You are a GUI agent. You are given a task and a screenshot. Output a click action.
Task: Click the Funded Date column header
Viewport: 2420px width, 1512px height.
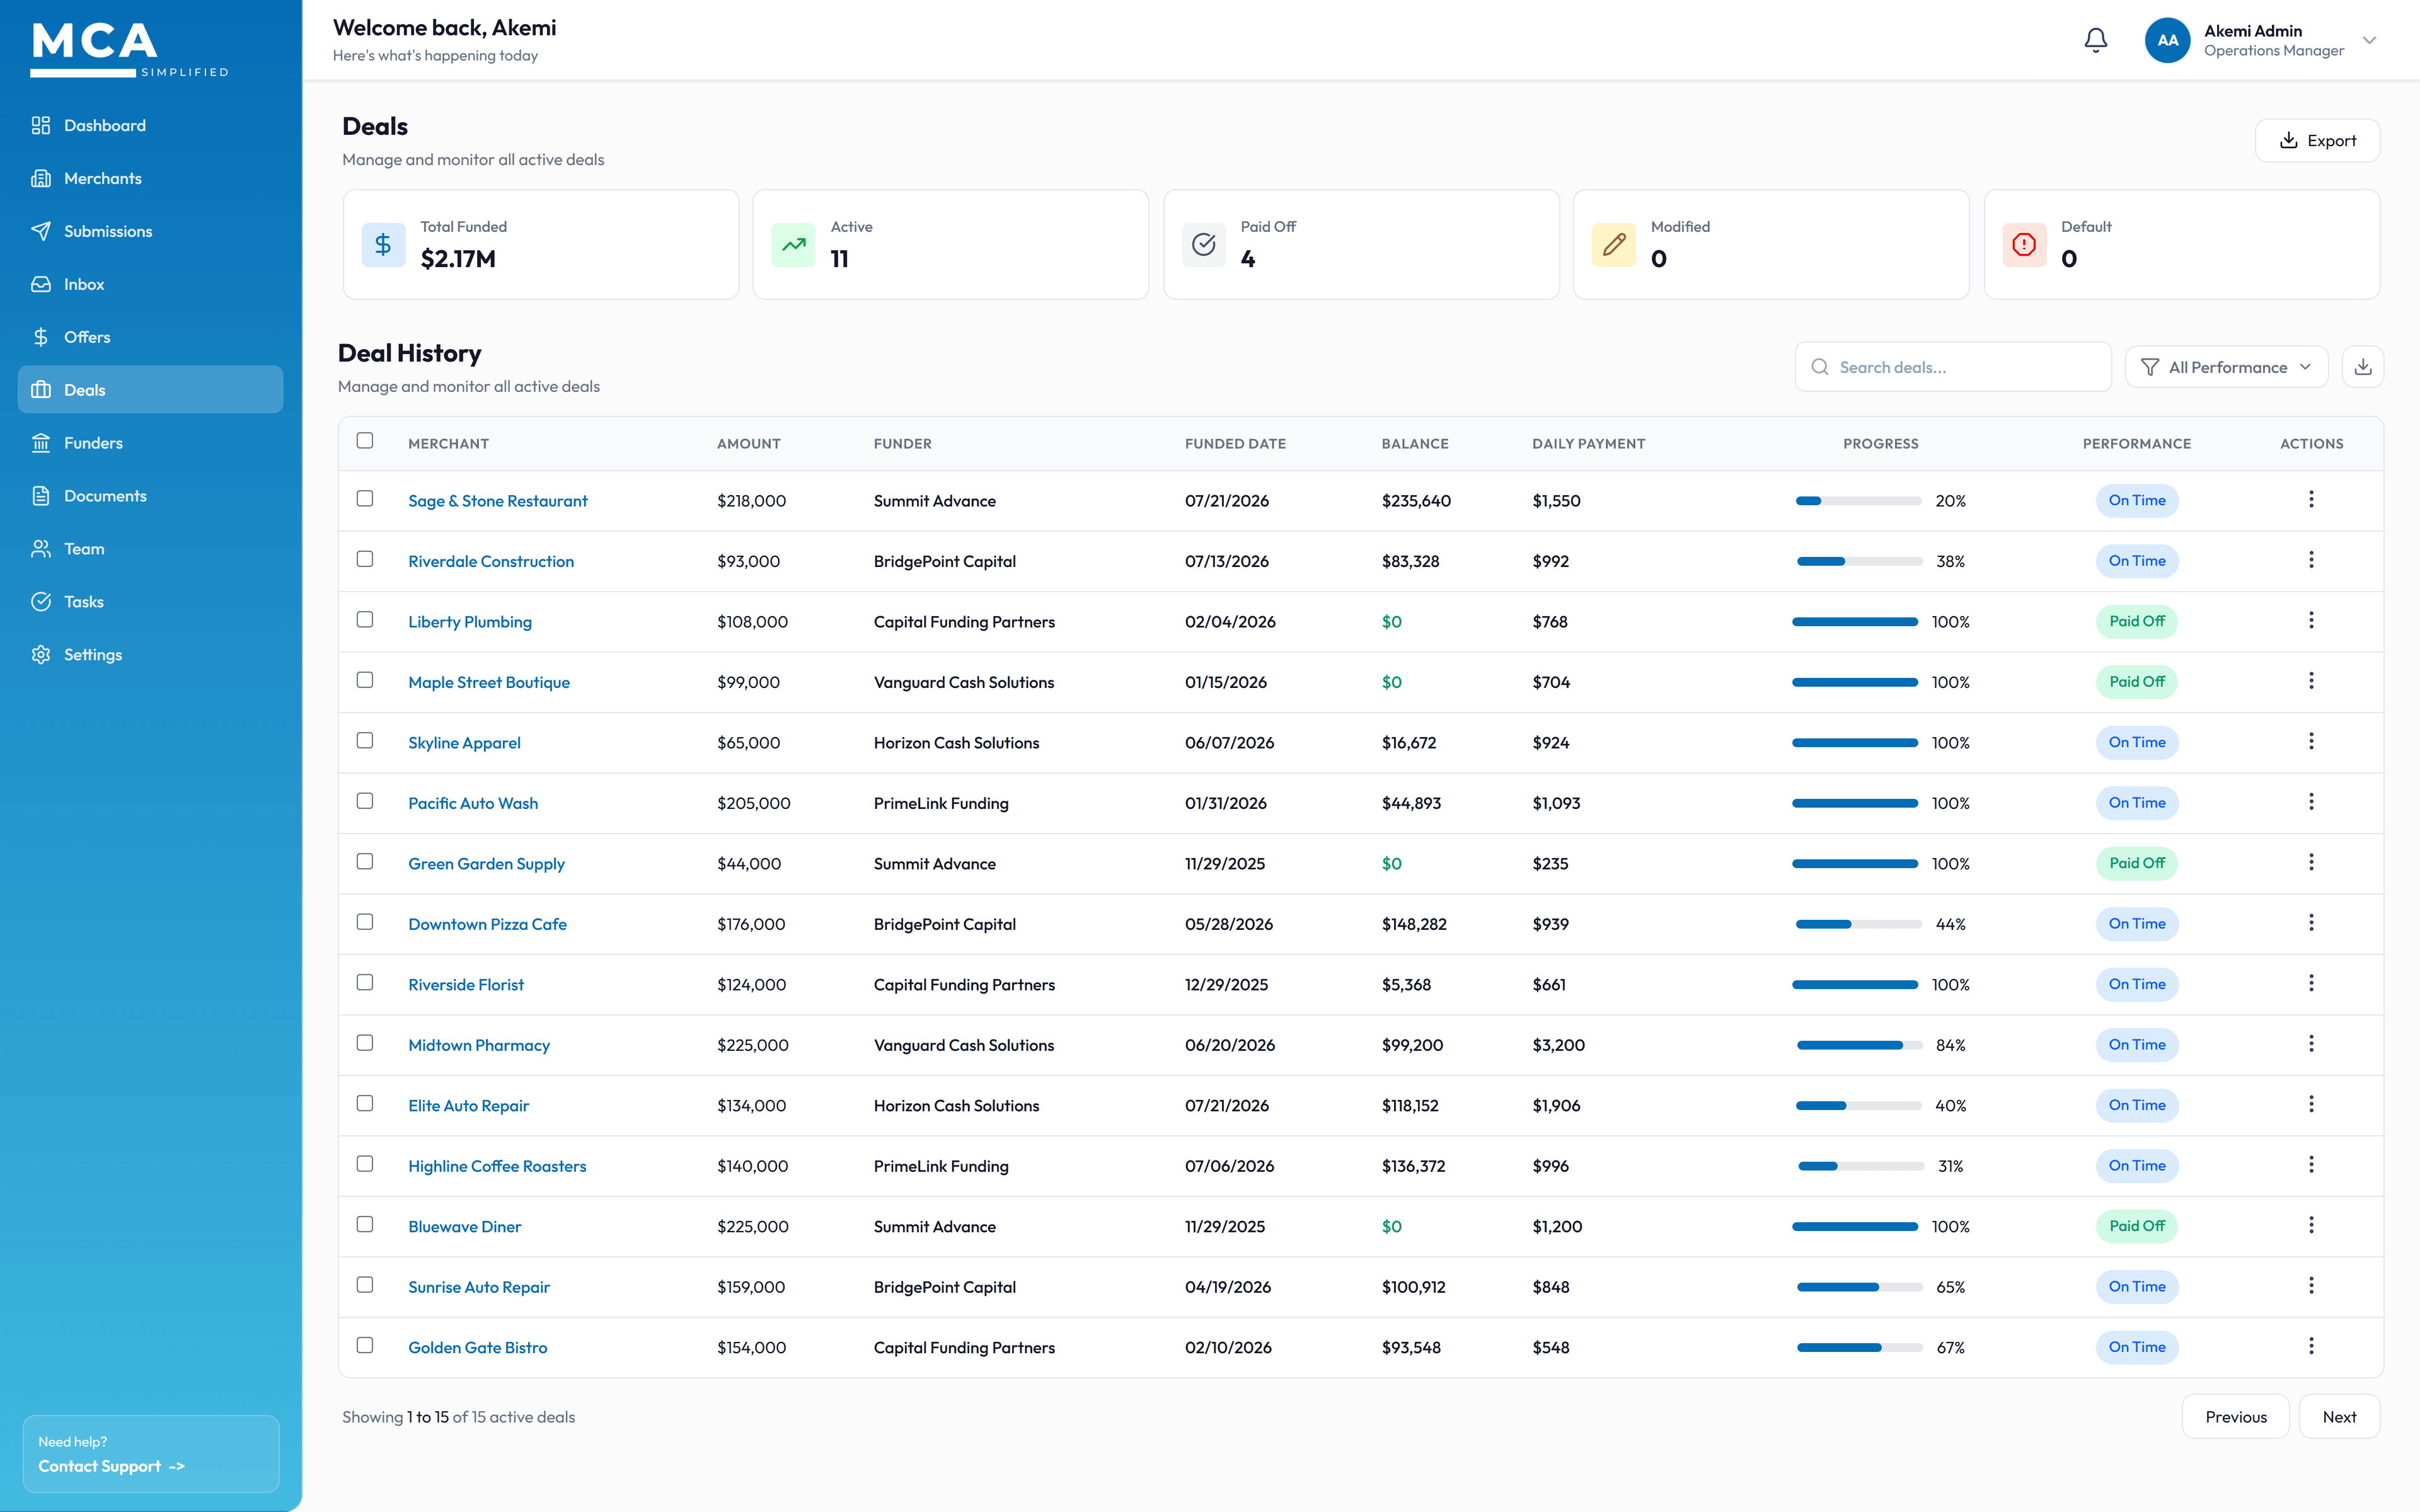point(1235,443)
